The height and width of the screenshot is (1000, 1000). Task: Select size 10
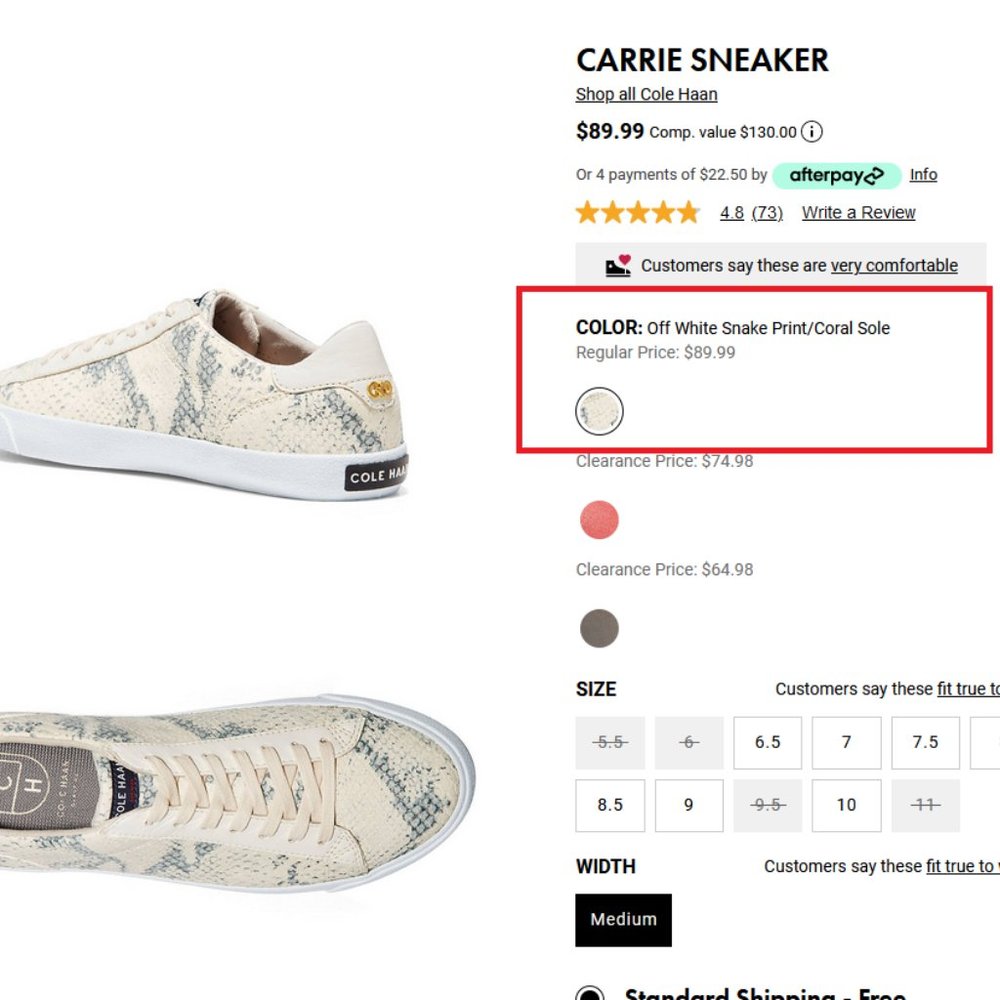846,805
